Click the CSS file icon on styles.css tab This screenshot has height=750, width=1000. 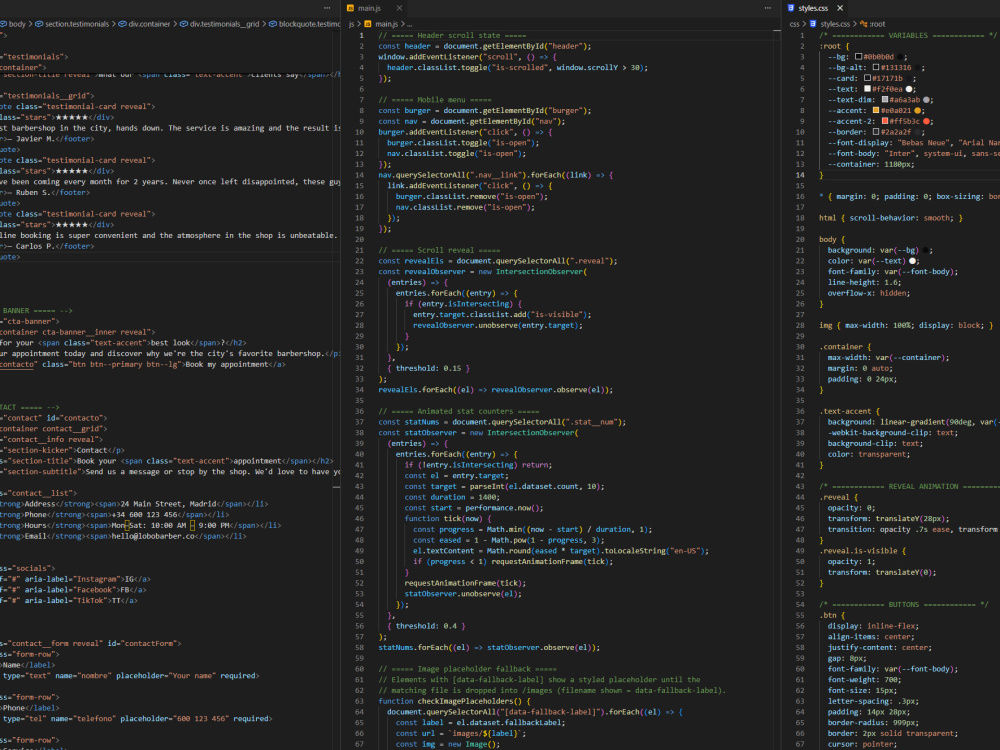pos(791,8)
